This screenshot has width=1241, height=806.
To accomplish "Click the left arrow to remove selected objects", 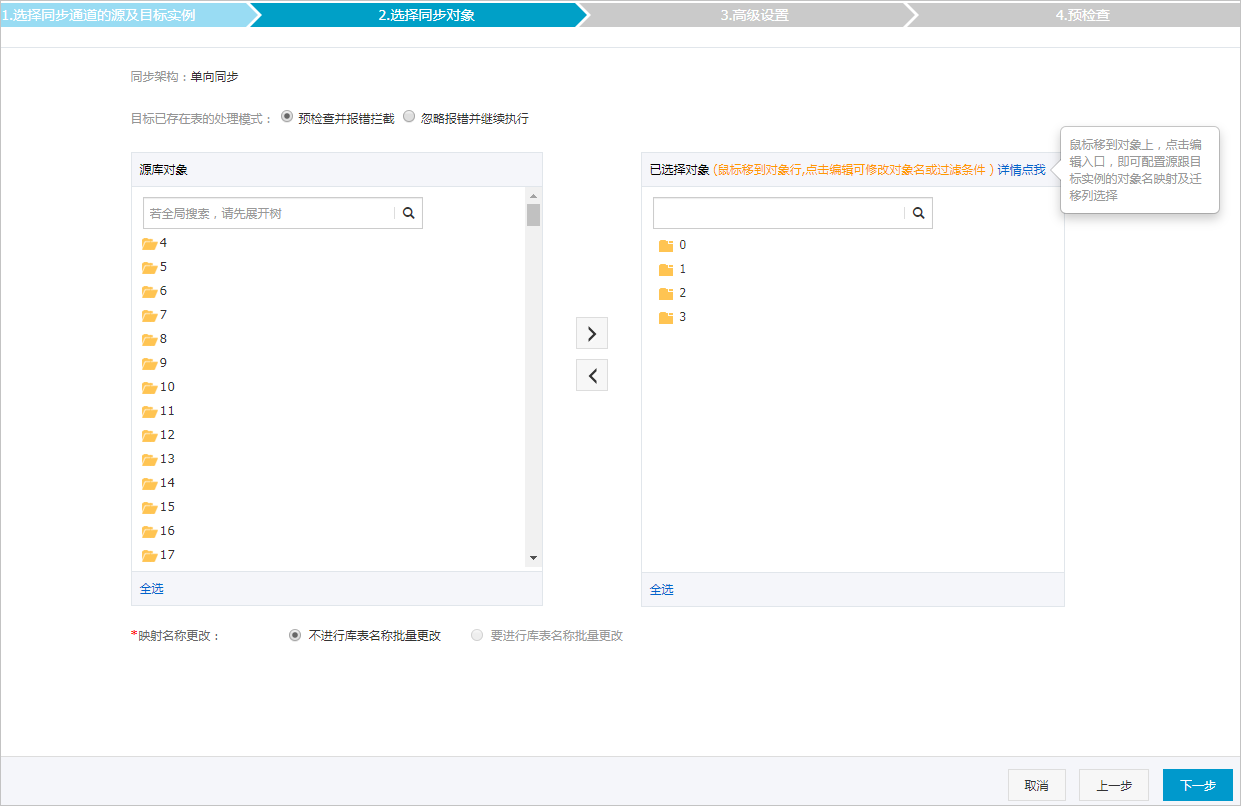I will [591, 375].
